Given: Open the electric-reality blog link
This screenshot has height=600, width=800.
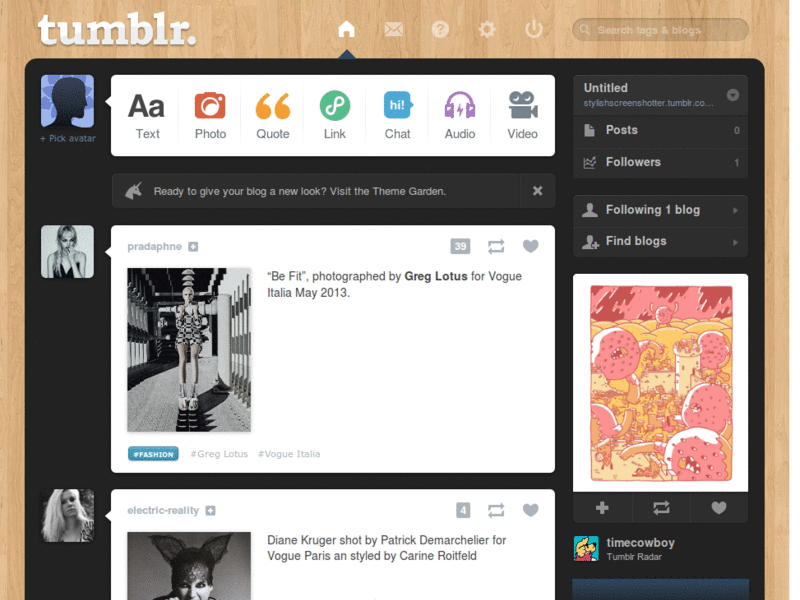Looking at the screenshot, I should pyautogui.click(x=163, y=510).
